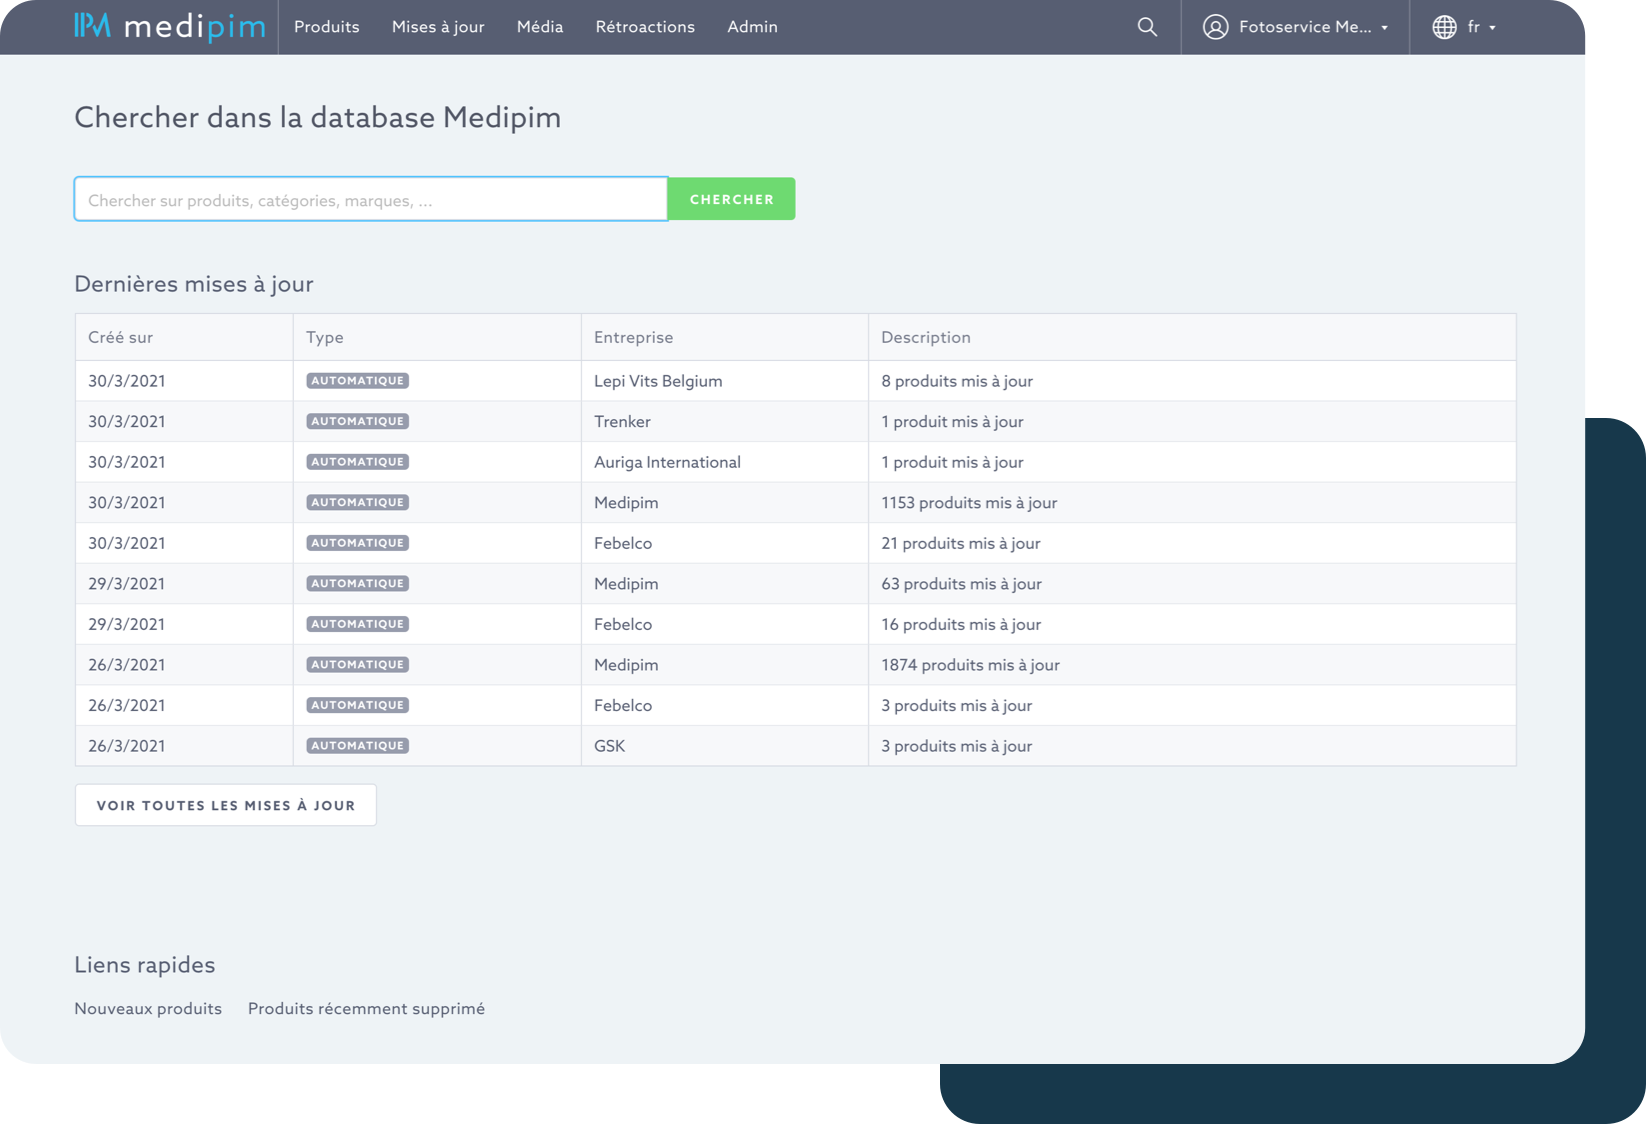1646x1124 pixels.
Task: Click the user account avatar icon
Action: point(1215,27)
